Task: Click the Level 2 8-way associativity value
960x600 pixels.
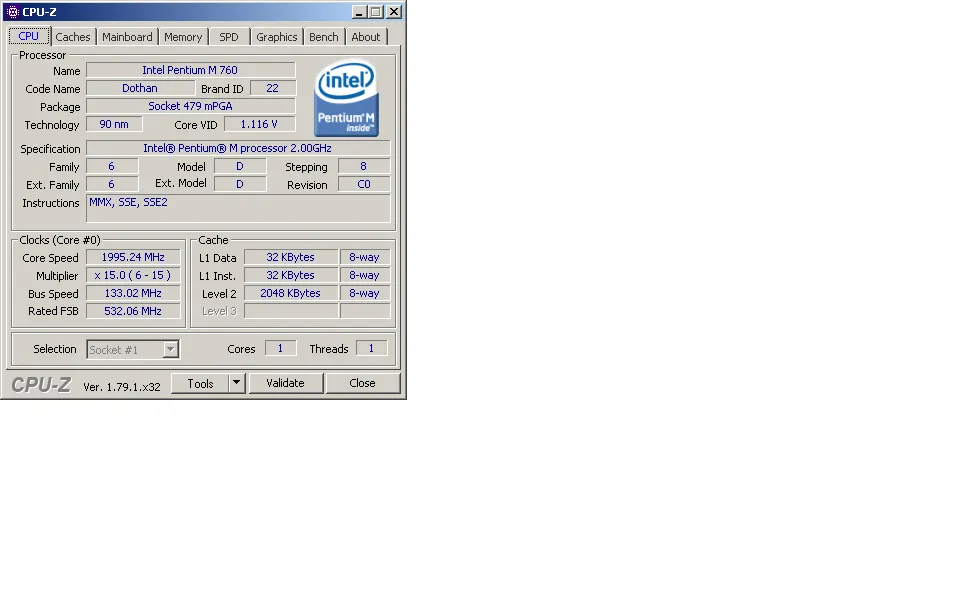Action: (x=365, y=293)
